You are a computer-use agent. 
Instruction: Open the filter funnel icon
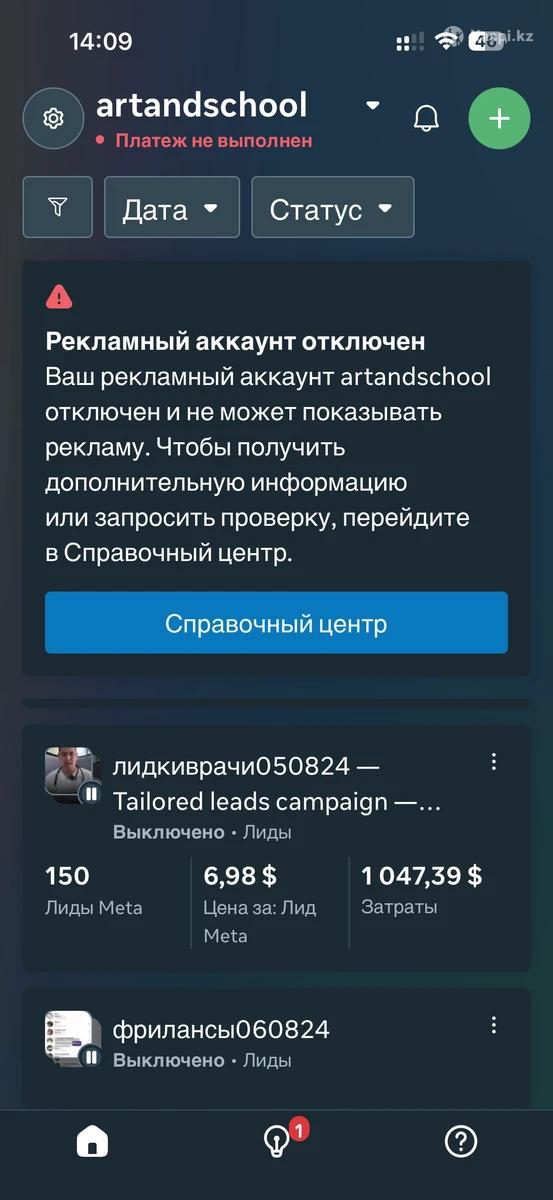coord(58,207)
